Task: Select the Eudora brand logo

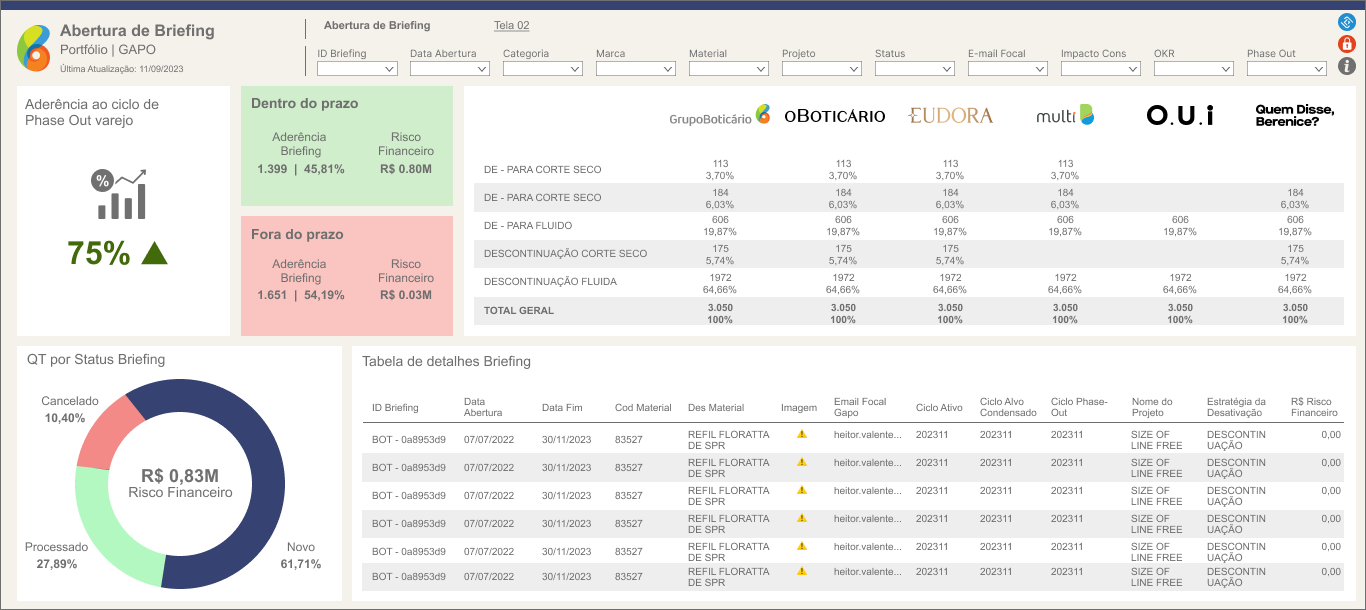Action: [x=950, y=116]
